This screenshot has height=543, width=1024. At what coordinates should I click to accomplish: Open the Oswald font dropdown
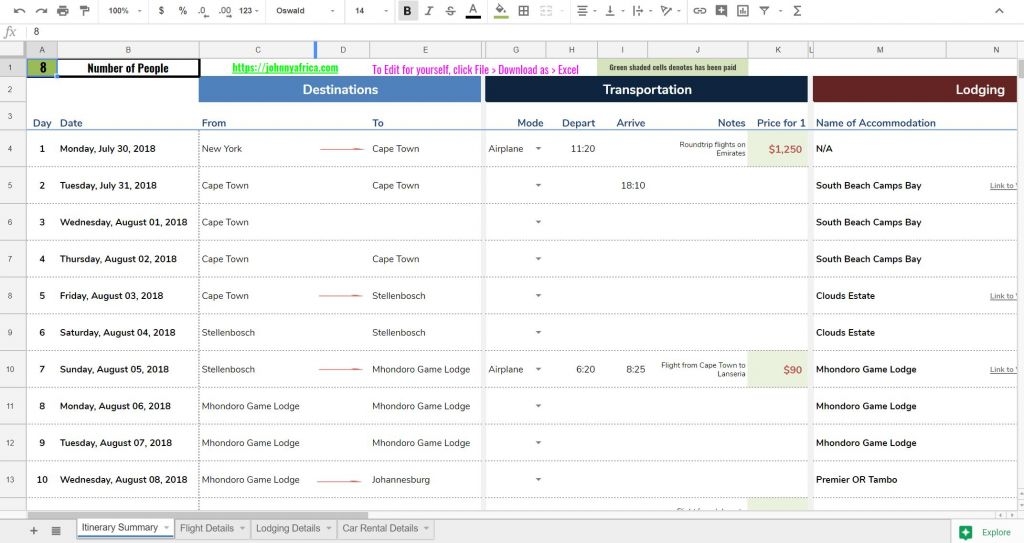click(x=305, y=11)
